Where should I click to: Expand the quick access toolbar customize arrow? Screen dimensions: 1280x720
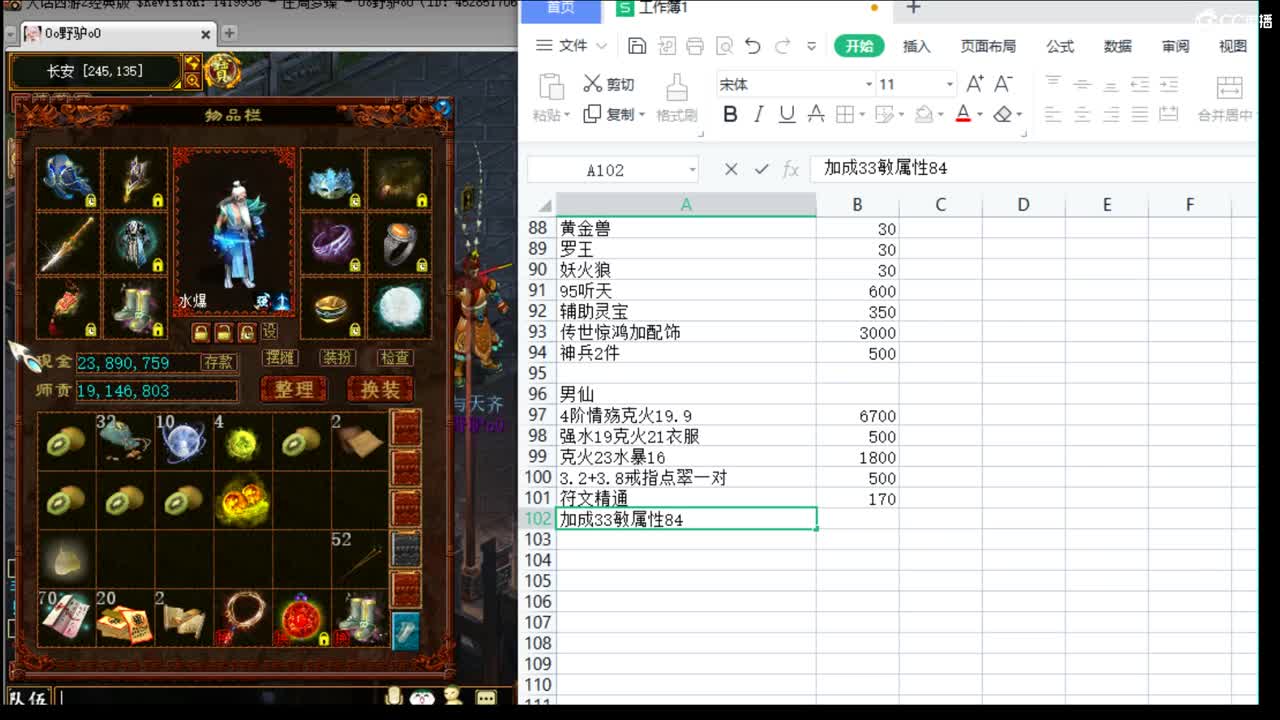[811, 46]
